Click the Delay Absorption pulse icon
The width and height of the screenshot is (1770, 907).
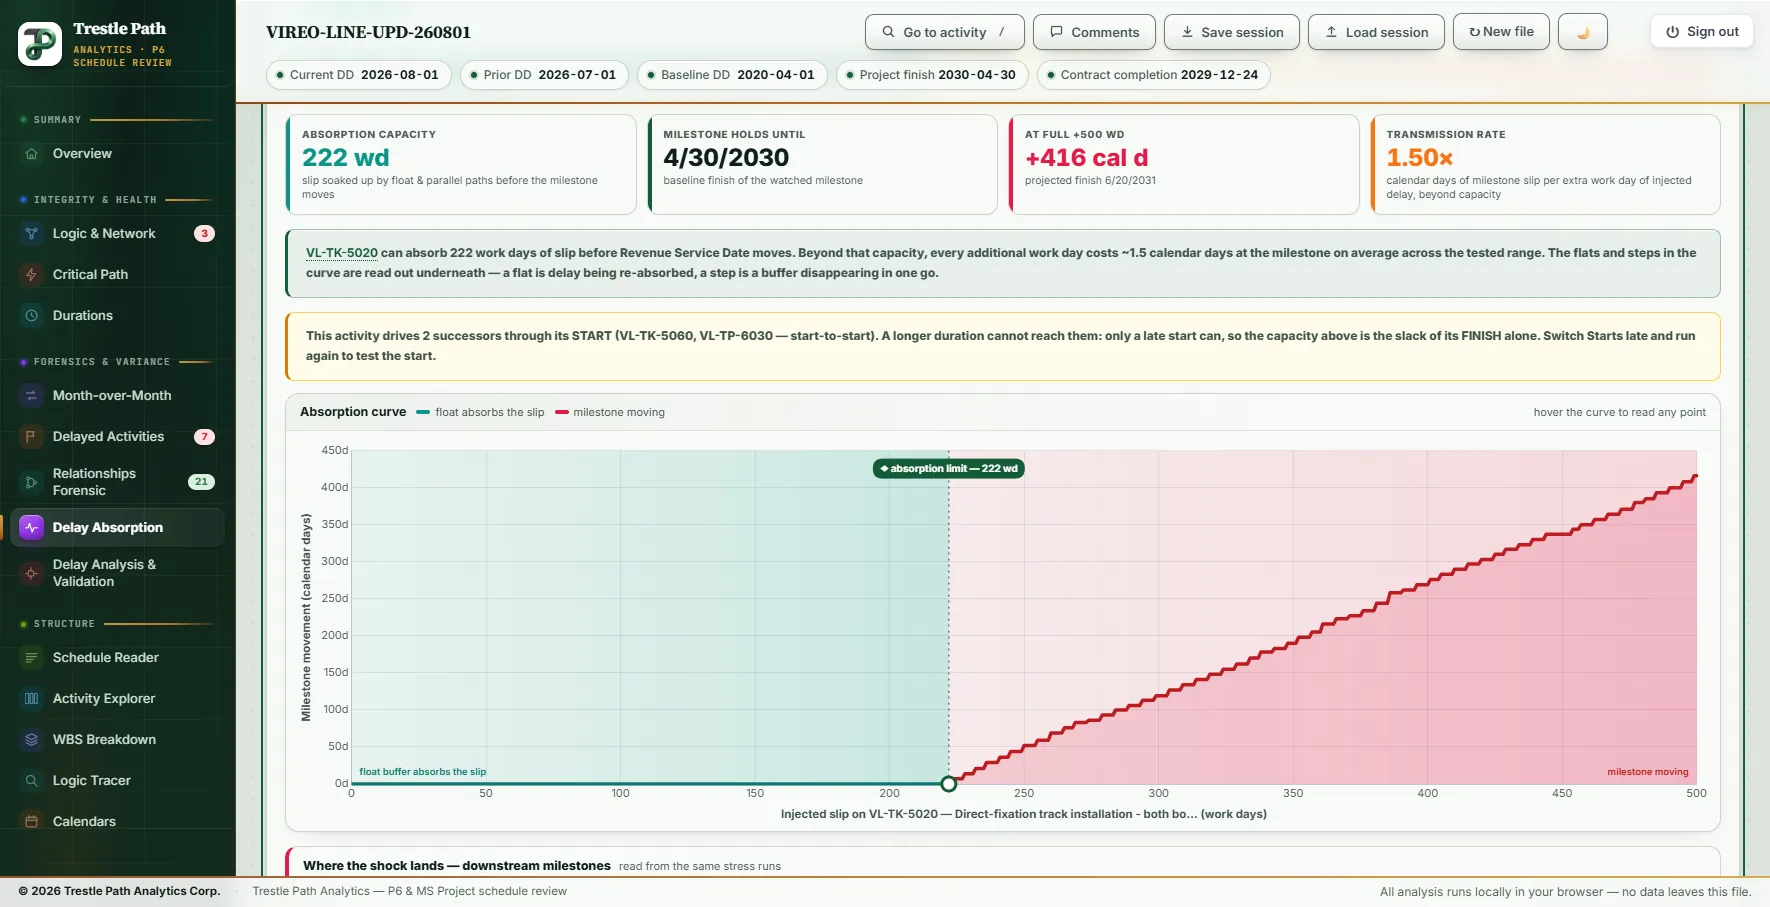pos(31,528)
